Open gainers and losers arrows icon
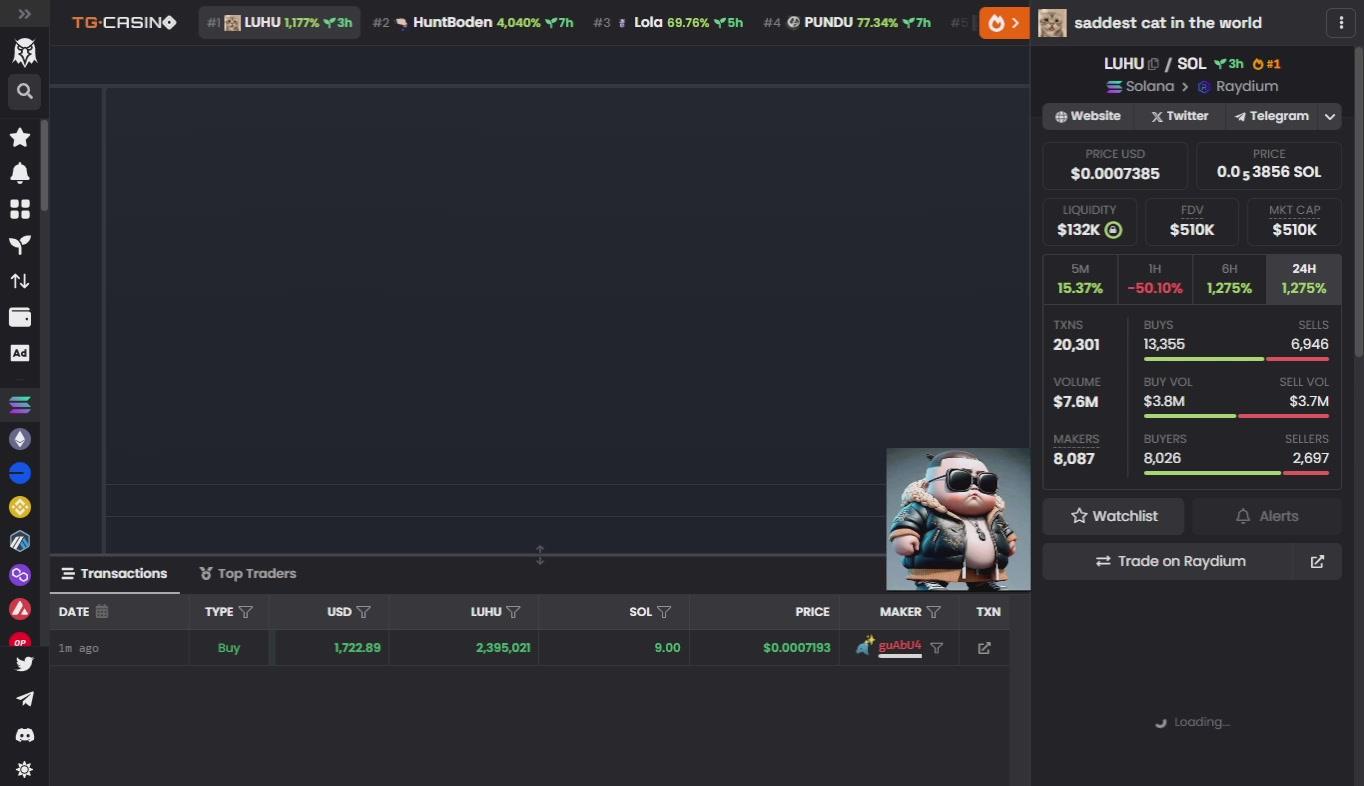The image size is (1364, 786). pyautogui.click(x=20, y=281)
